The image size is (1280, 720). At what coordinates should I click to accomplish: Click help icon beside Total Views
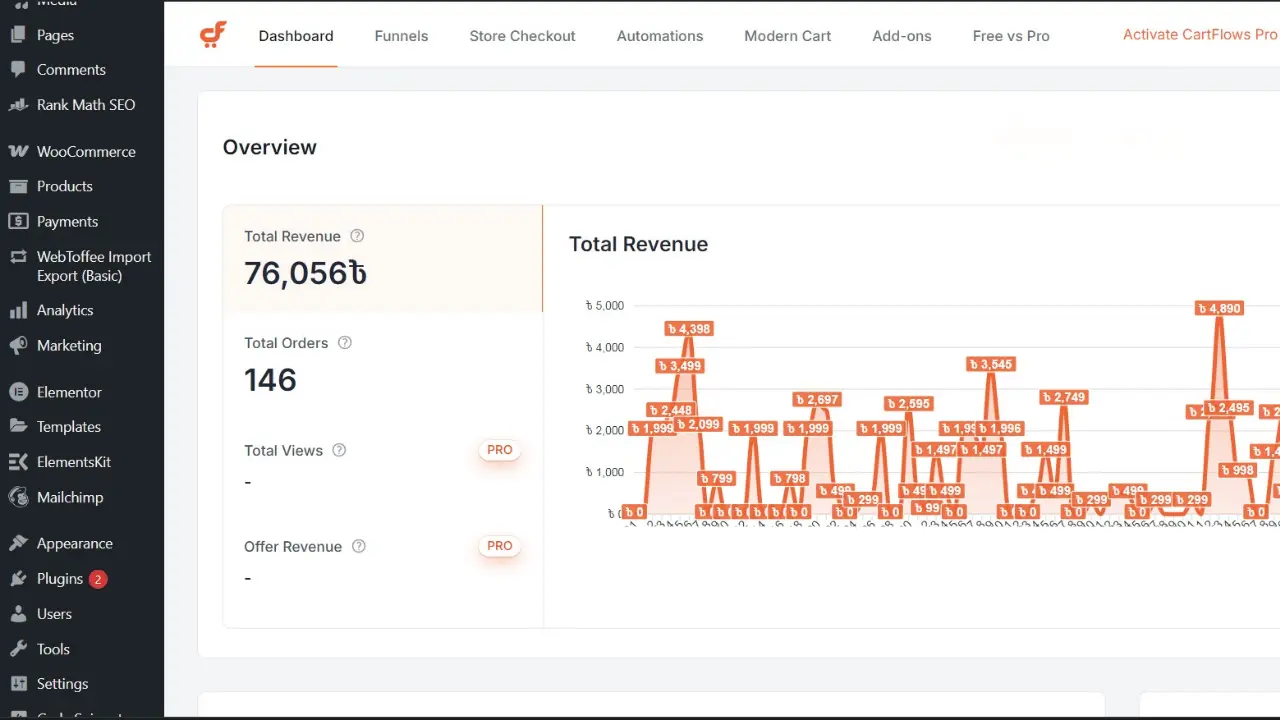pos(339,450)
